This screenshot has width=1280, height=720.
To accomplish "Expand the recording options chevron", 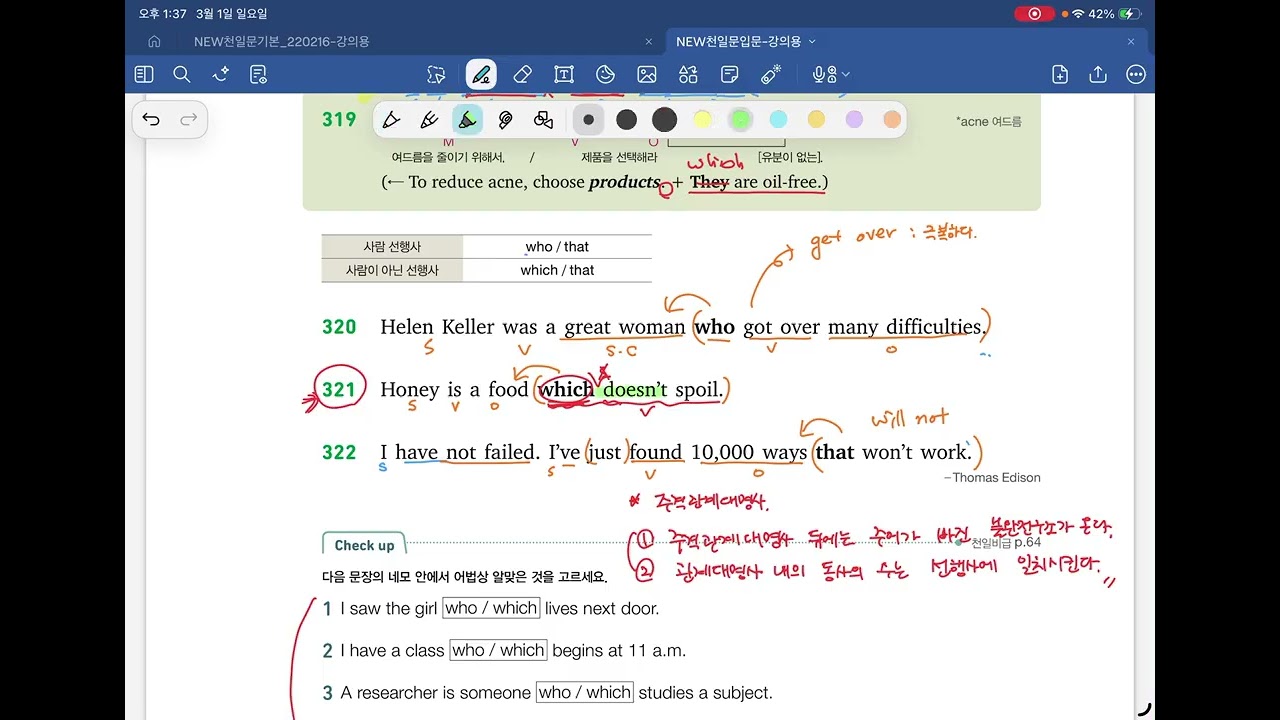I will pos(846,74).
